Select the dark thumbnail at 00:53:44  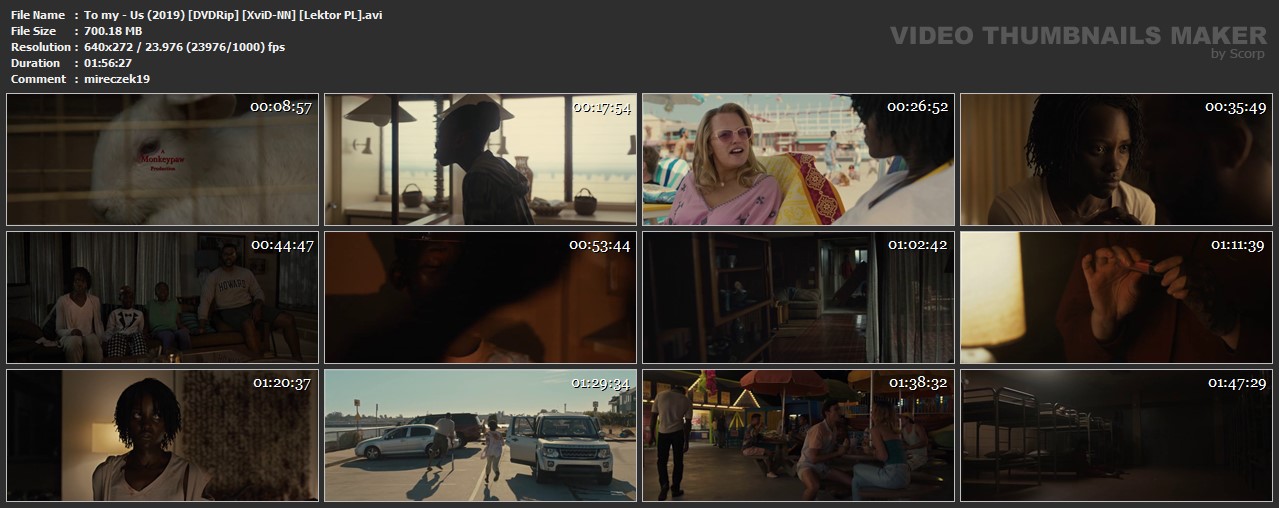click(480, 297)
